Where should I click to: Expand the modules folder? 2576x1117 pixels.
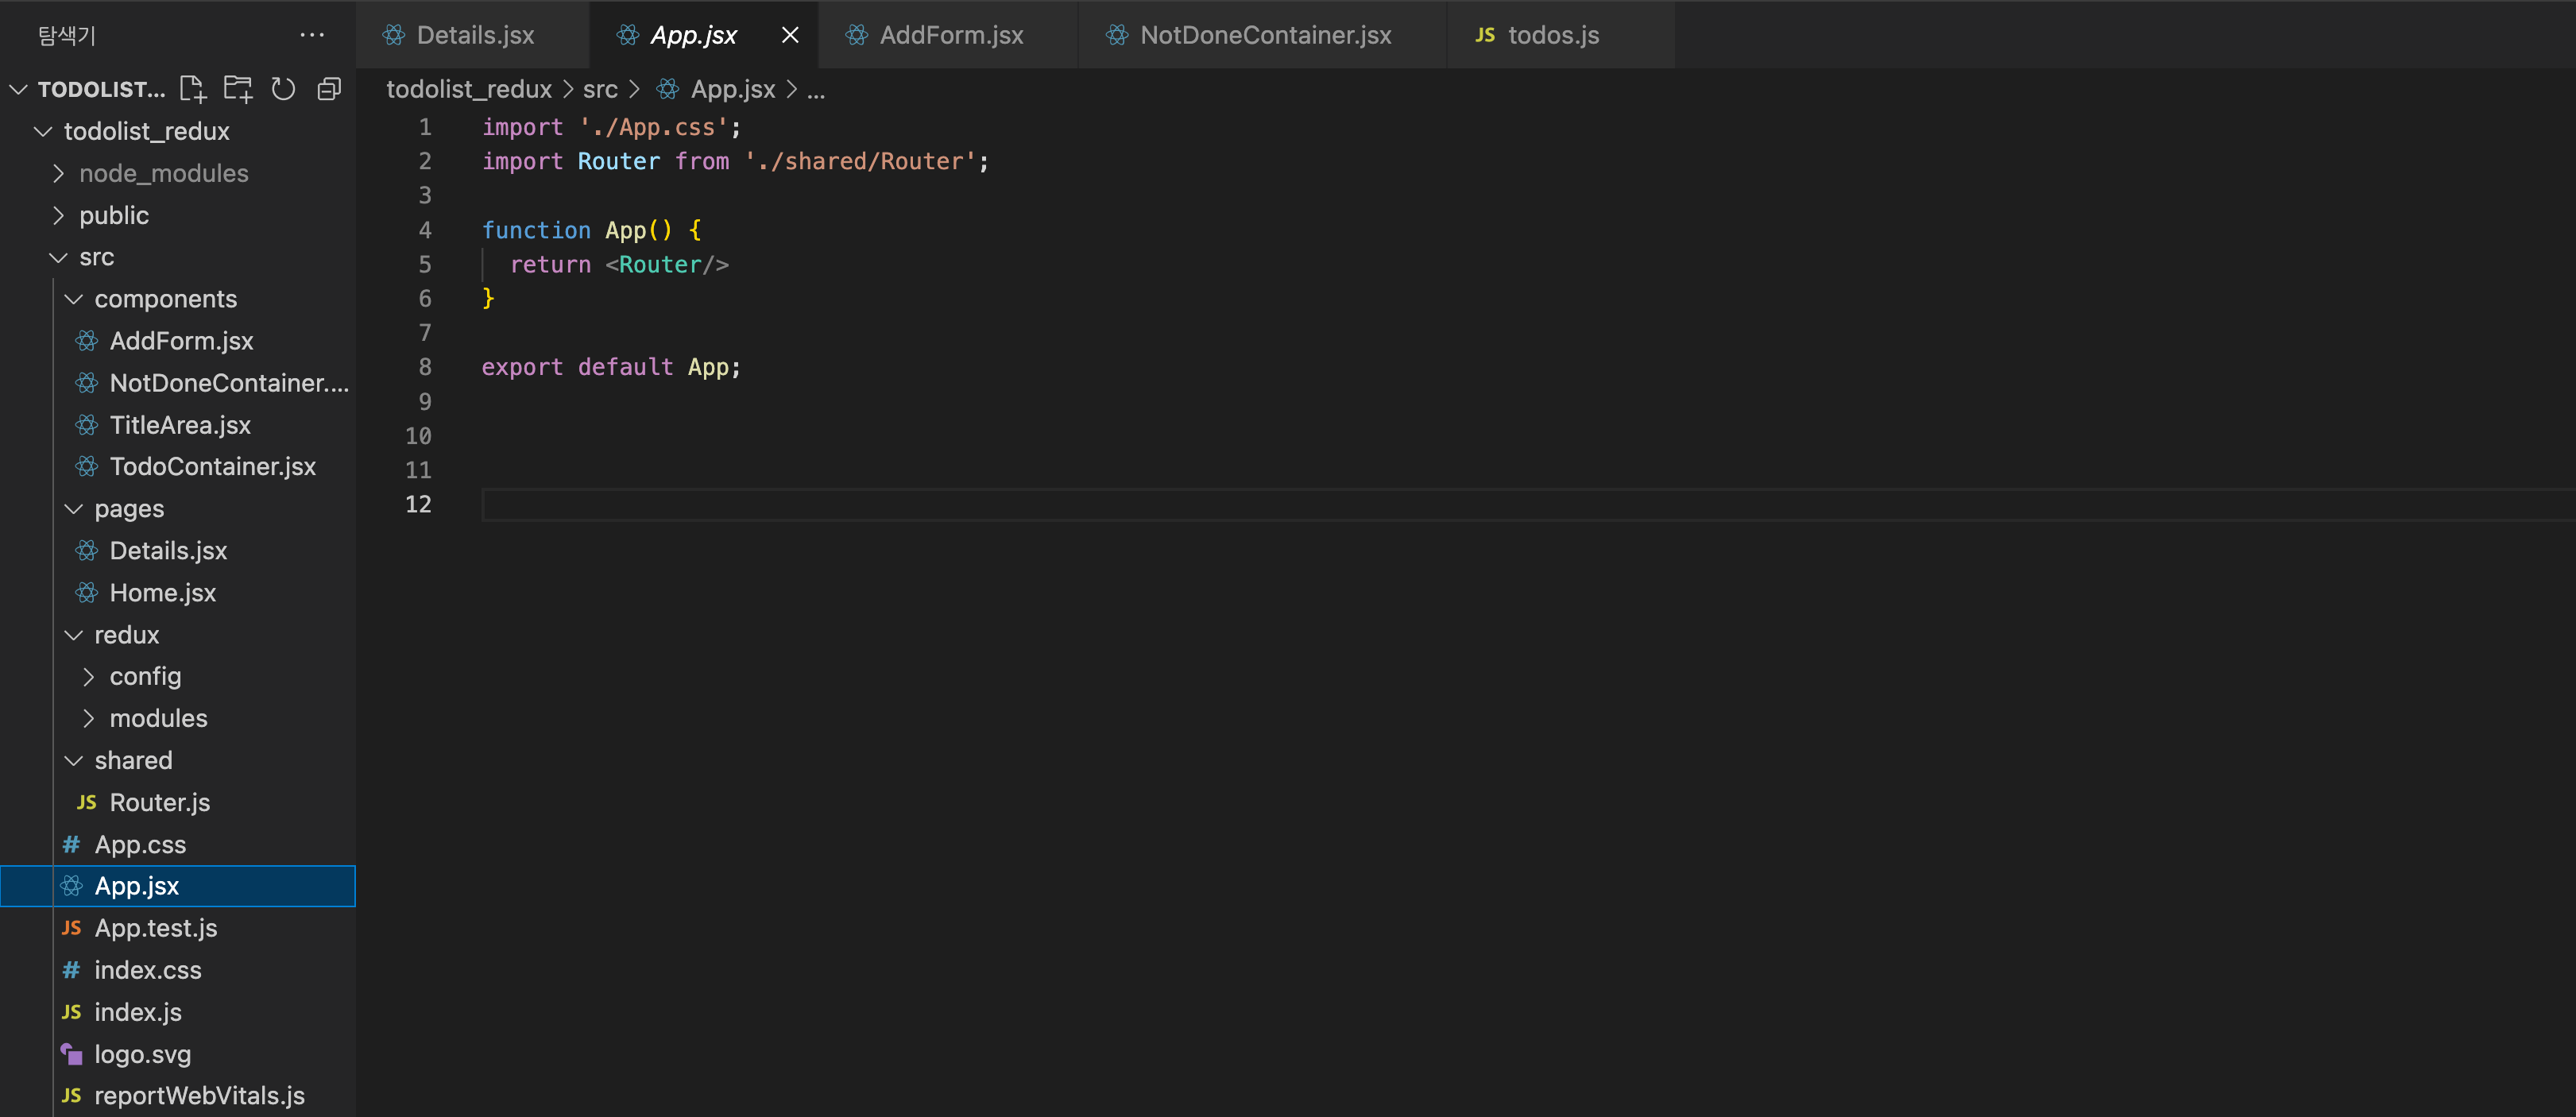click(158, 718)
